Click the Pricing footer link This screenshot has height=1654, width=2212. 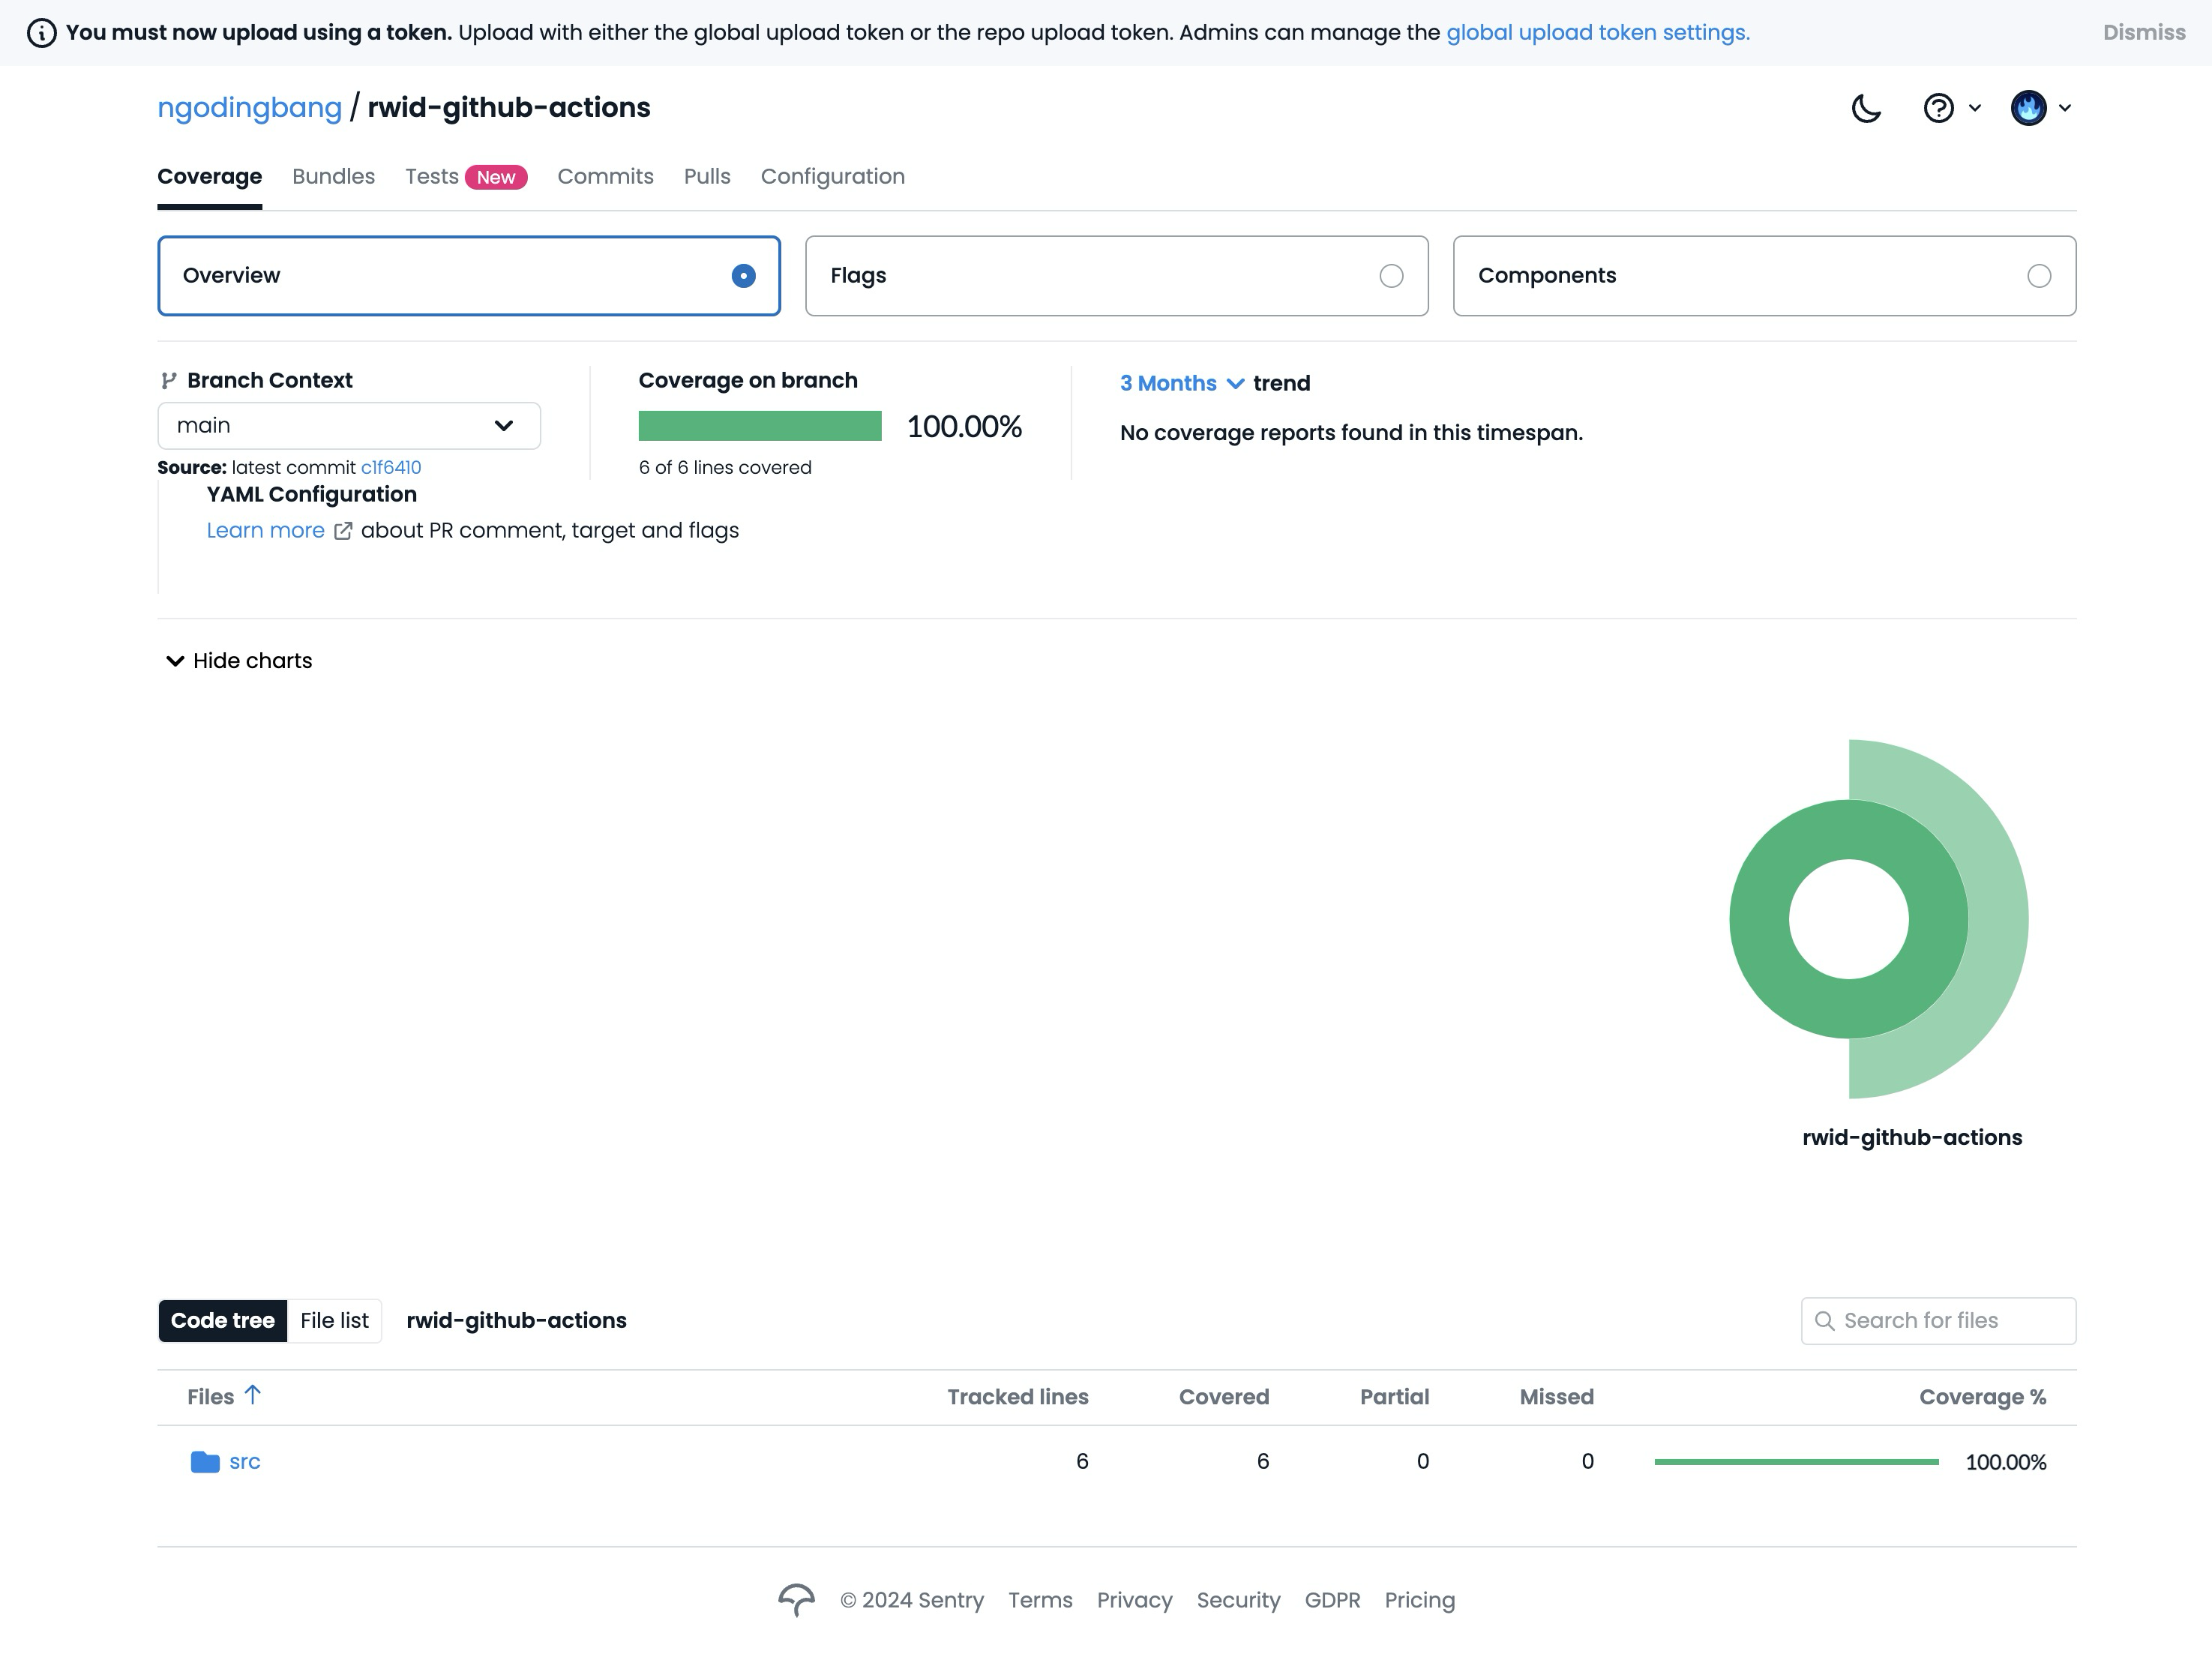pyautogui.click(x=1420, y=1600)
